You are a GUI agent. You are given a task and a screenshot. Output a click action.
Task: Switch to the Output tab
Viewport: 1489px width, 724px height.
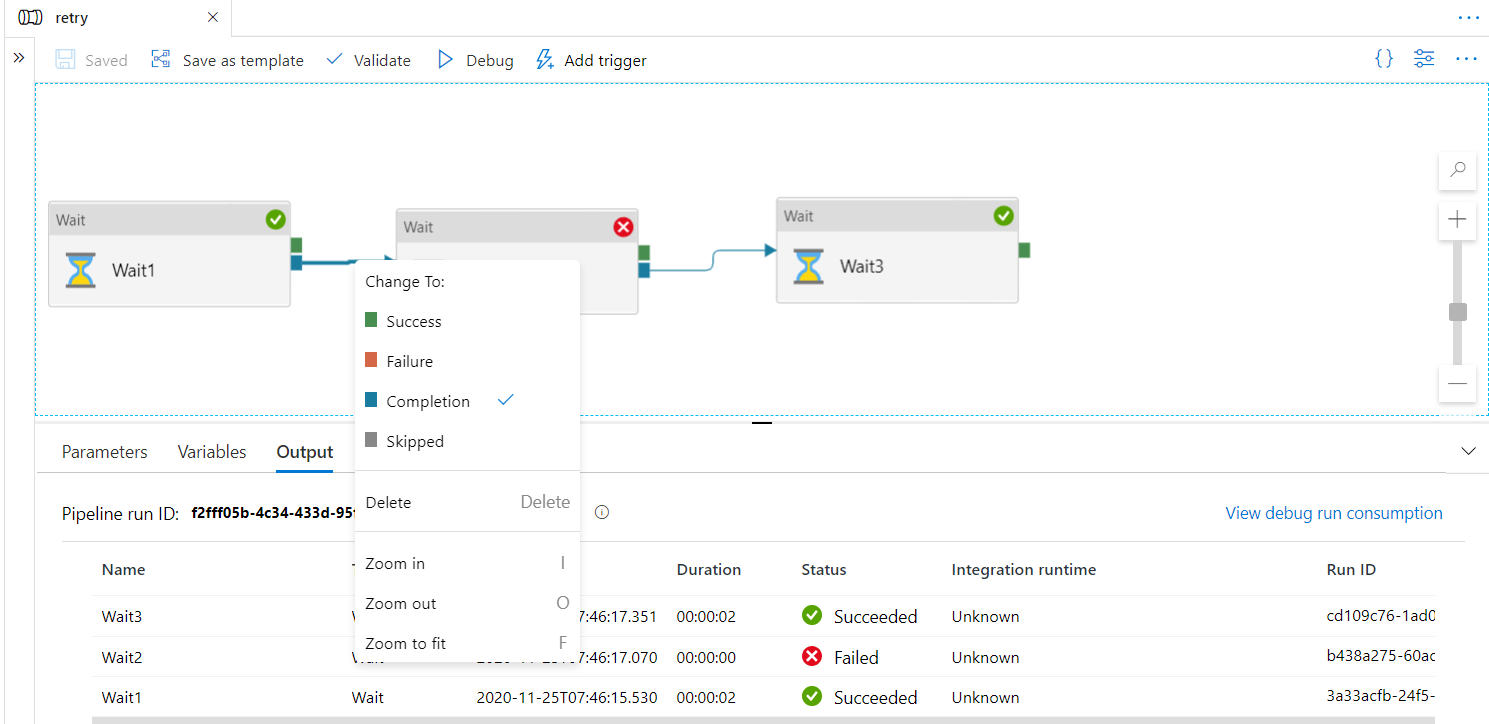click(x=305, y=452)
